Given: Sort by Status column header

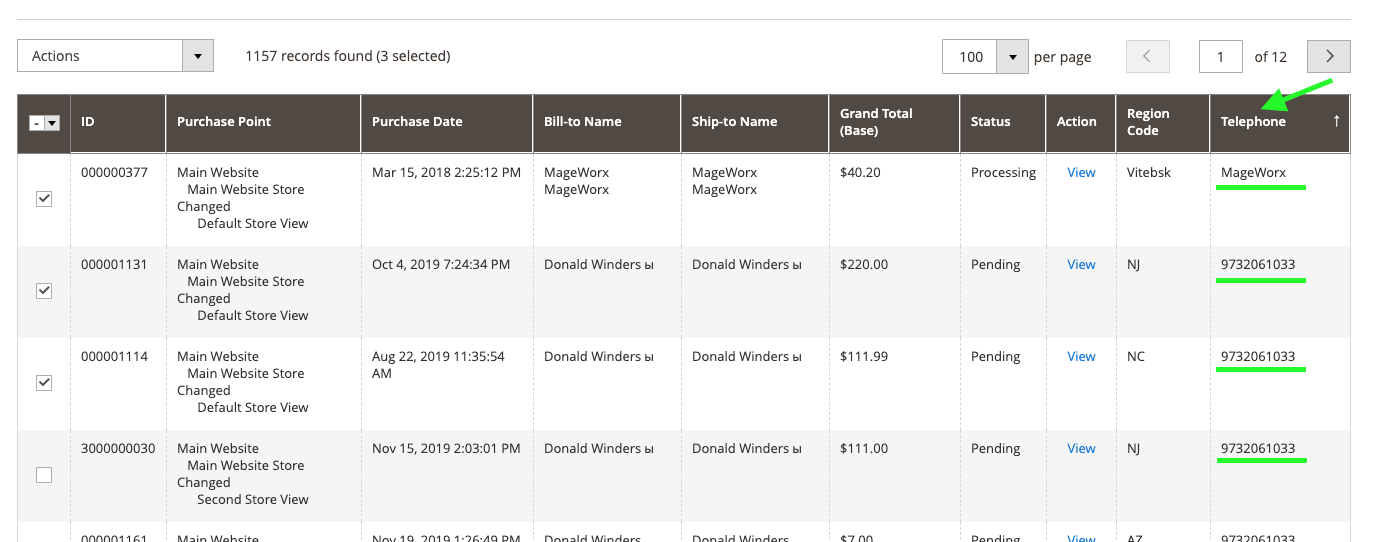Looking at the screenshot, I should point(990,122).
